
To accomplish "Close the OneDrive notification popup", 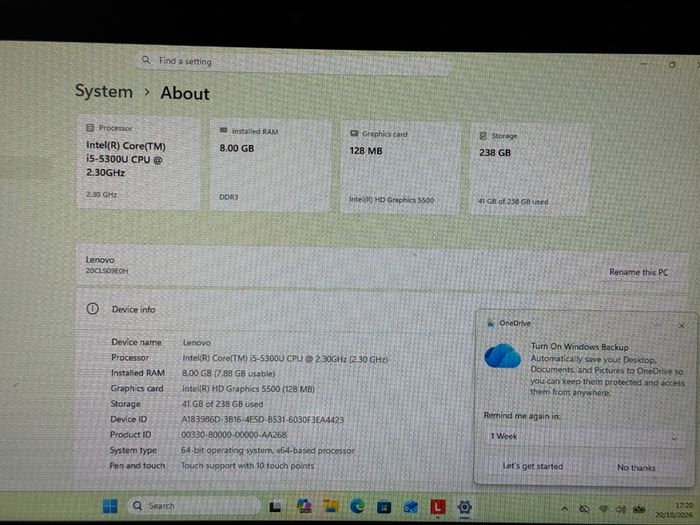I will (681, 325).
